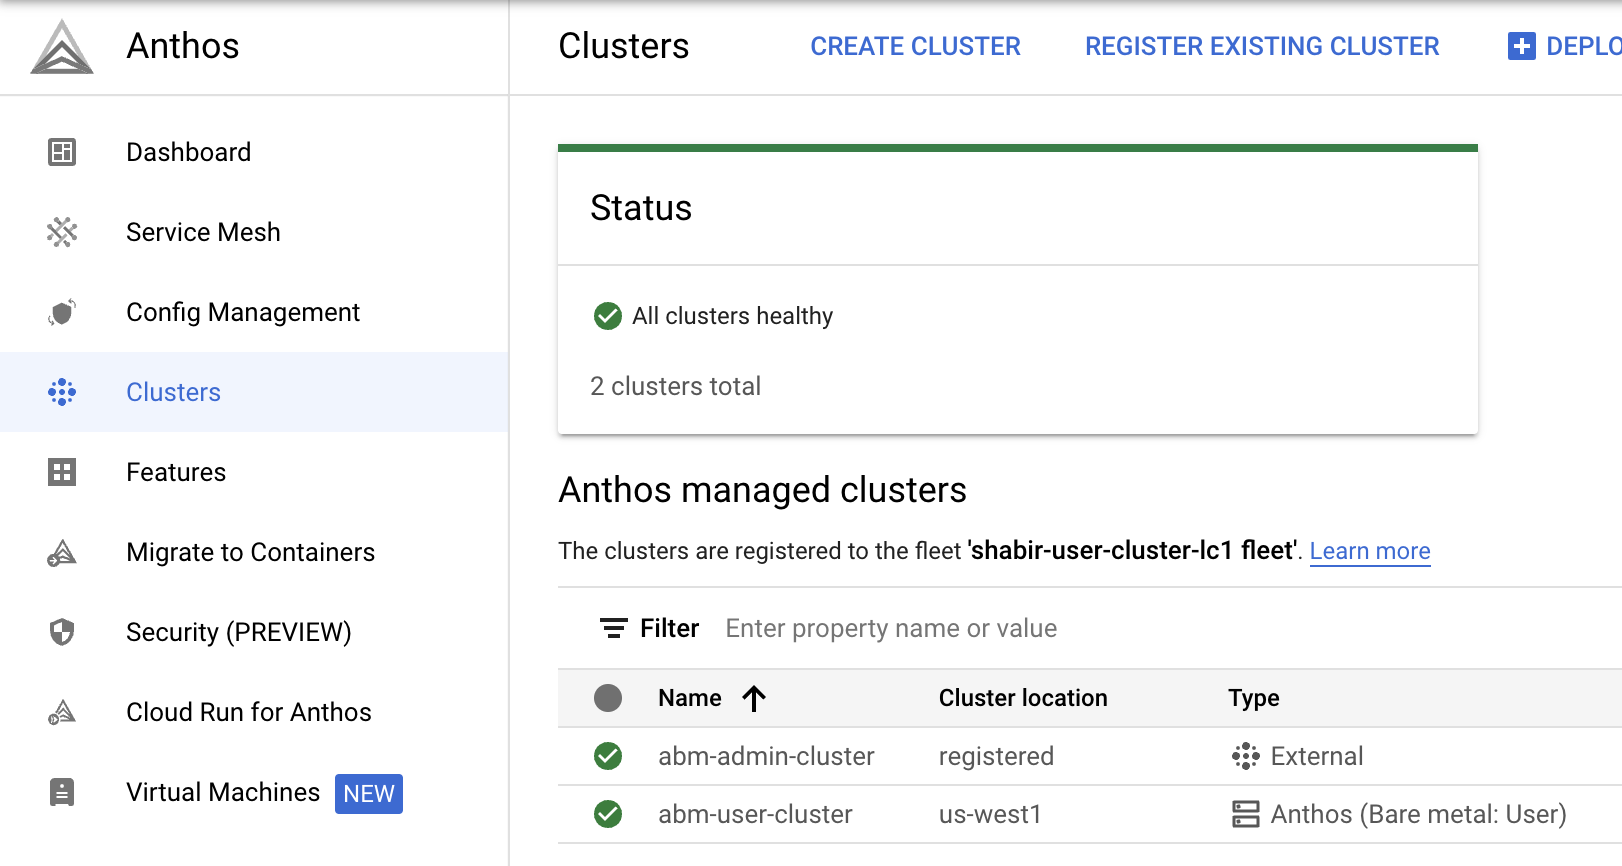Open the Virtual Machines menu item

pyautogui.click(x=223, y=792)
